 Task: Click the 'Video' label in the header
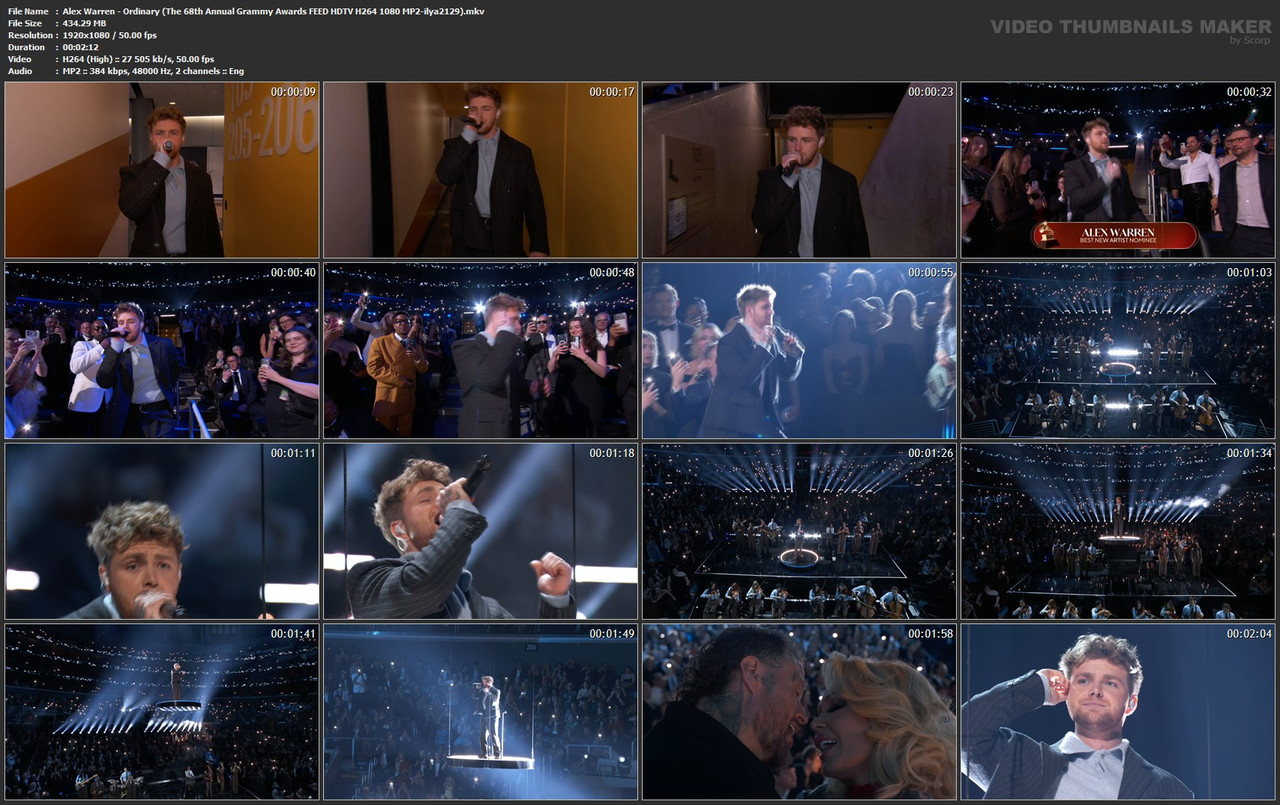(20, 59)
